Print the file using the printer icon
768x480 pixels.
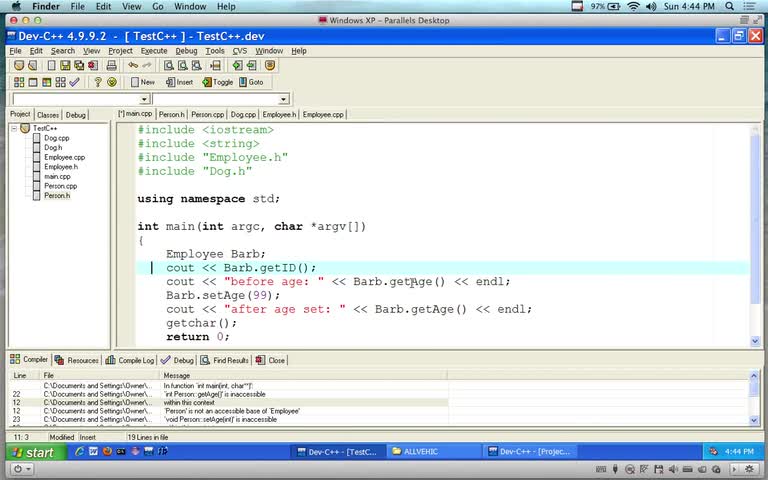pos(112,65)
